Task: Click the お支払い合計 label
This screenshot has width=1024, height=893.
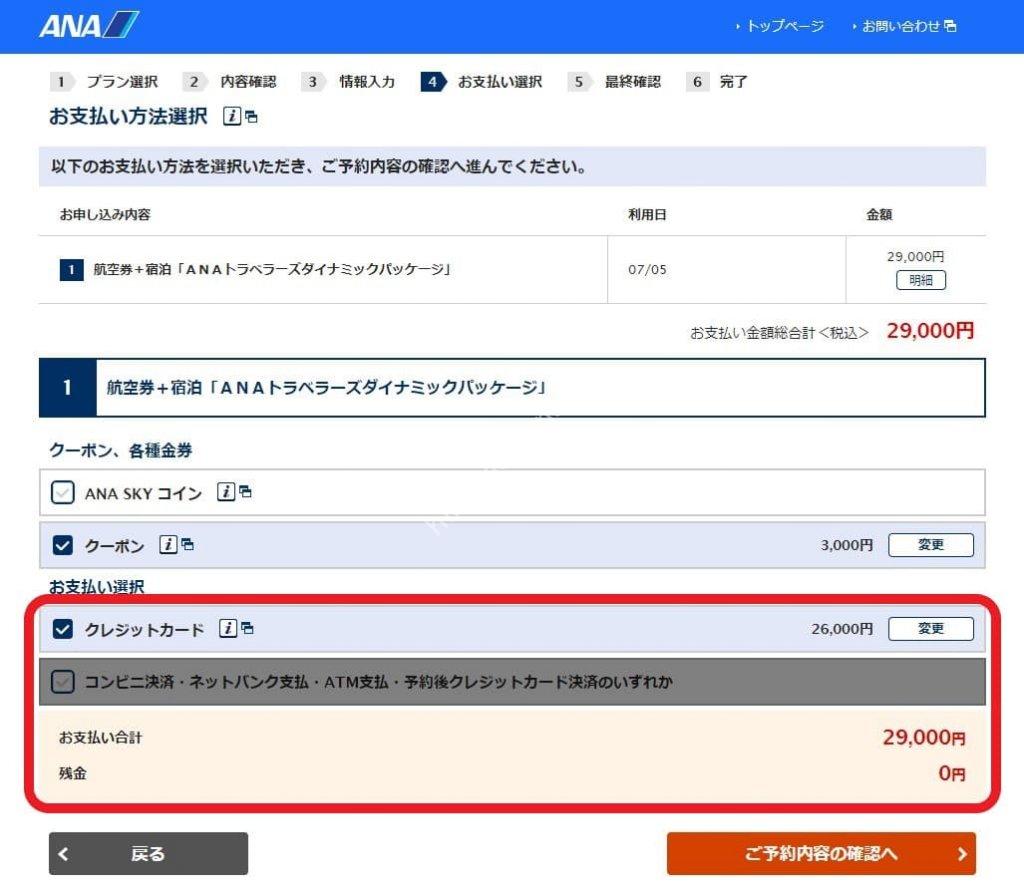Action: tap(100, 738)
